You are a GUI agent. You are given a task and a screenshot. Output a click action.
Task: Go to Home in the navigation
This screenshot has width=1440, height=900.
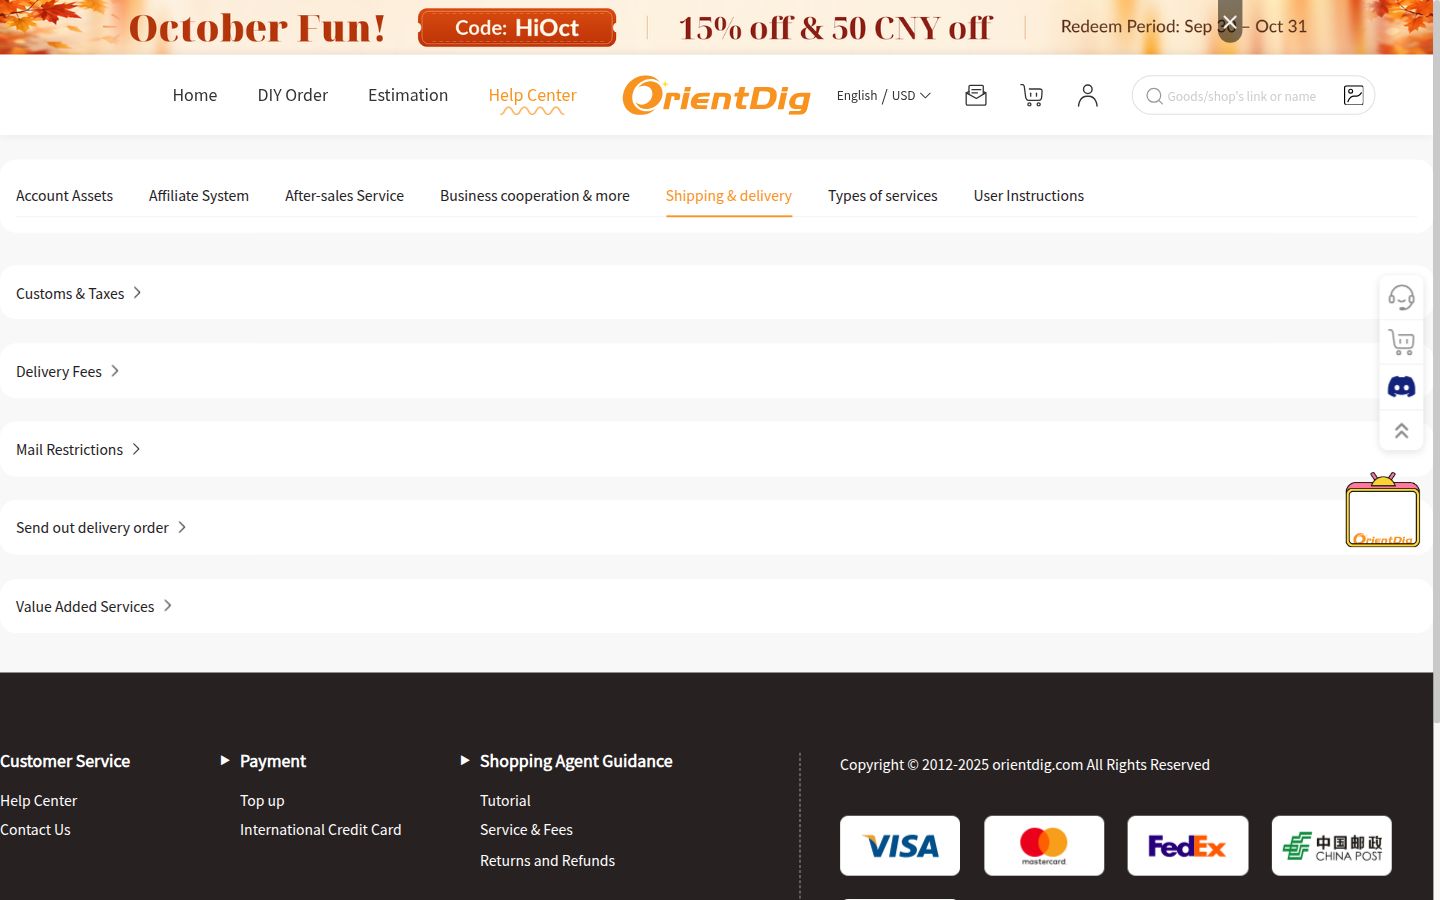point(195,95)
